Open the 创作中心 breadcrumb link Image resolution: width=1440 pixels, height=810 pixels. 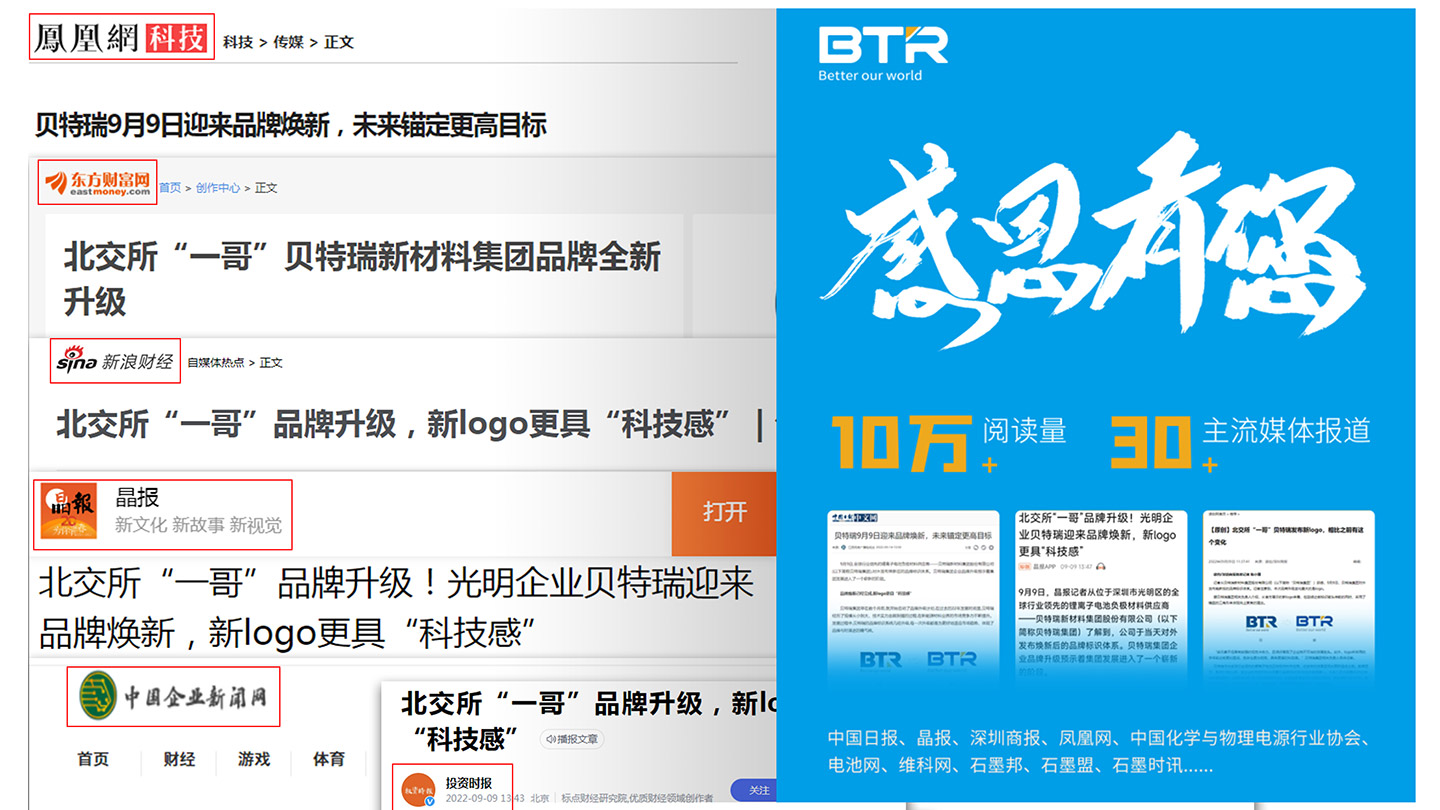pos(217,188)
